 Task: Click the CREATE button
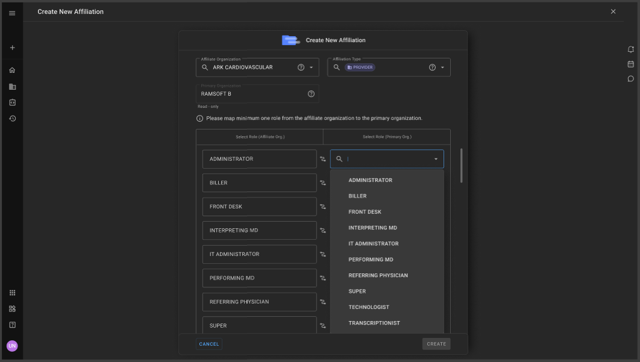[436, 344]
